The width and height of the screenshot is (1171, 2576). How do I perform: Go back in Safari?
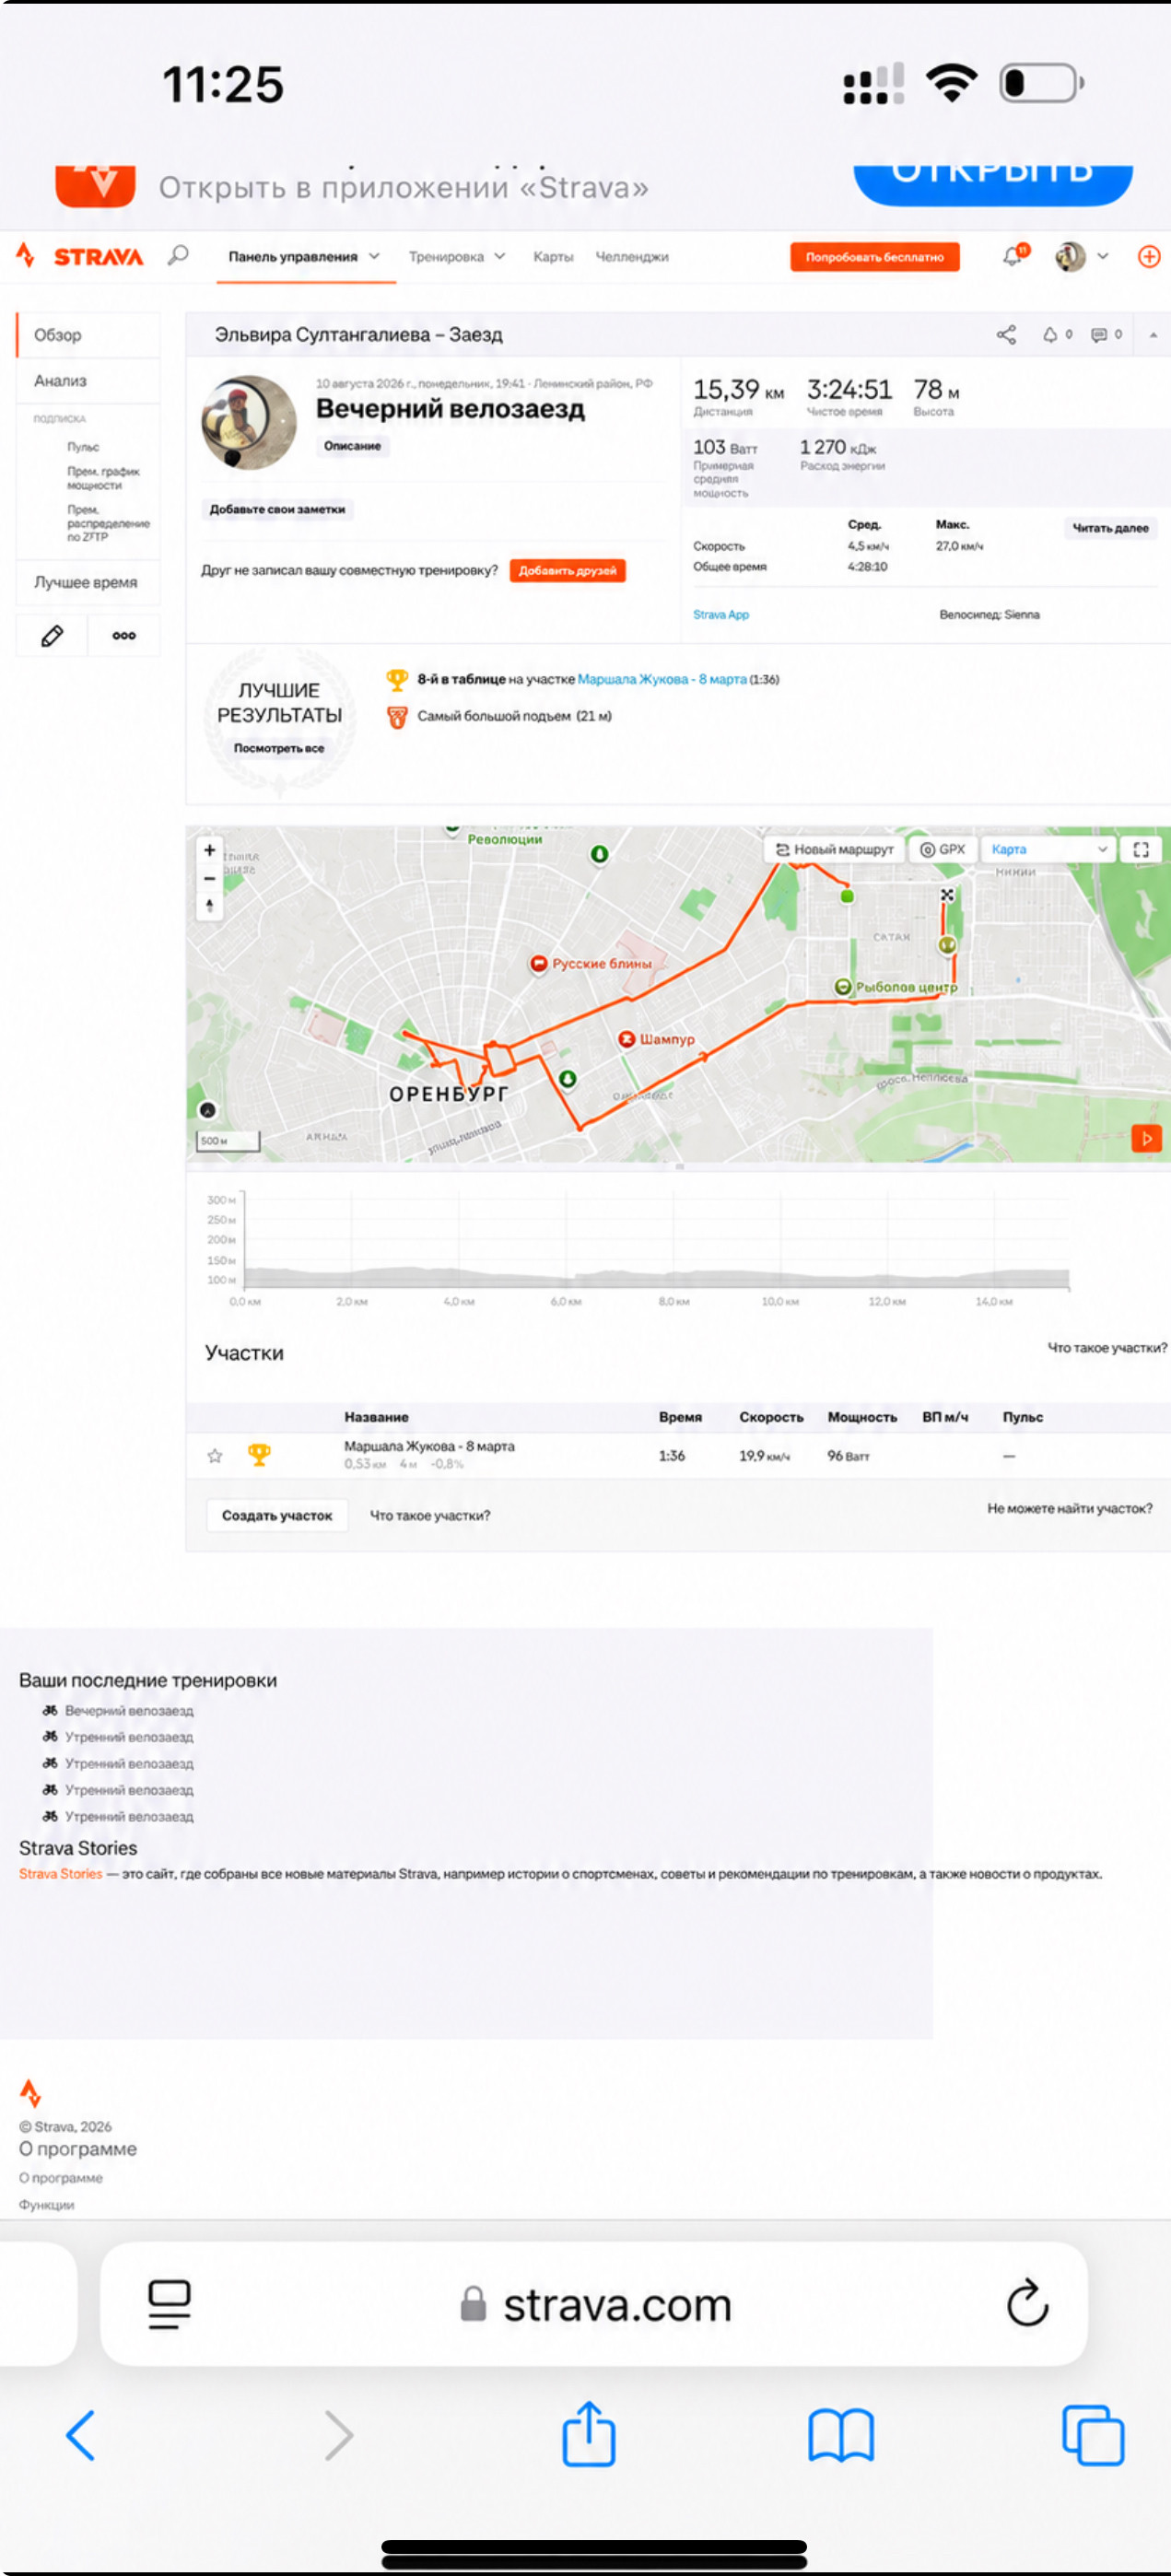click(80, 2435)
